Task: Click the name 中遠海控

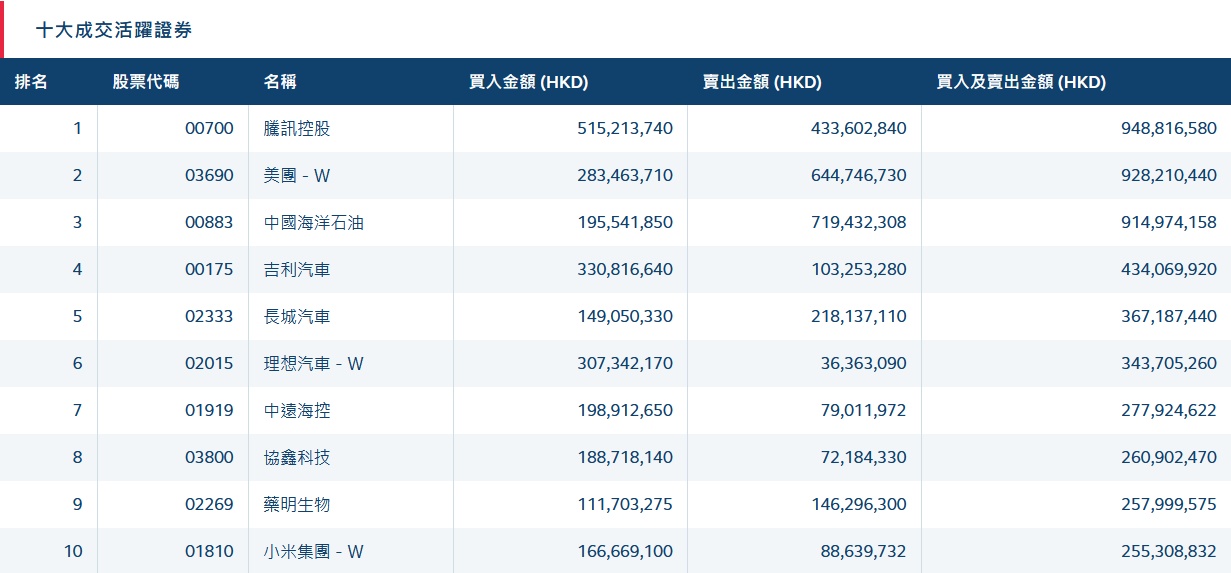Action: tap(297, 410)
